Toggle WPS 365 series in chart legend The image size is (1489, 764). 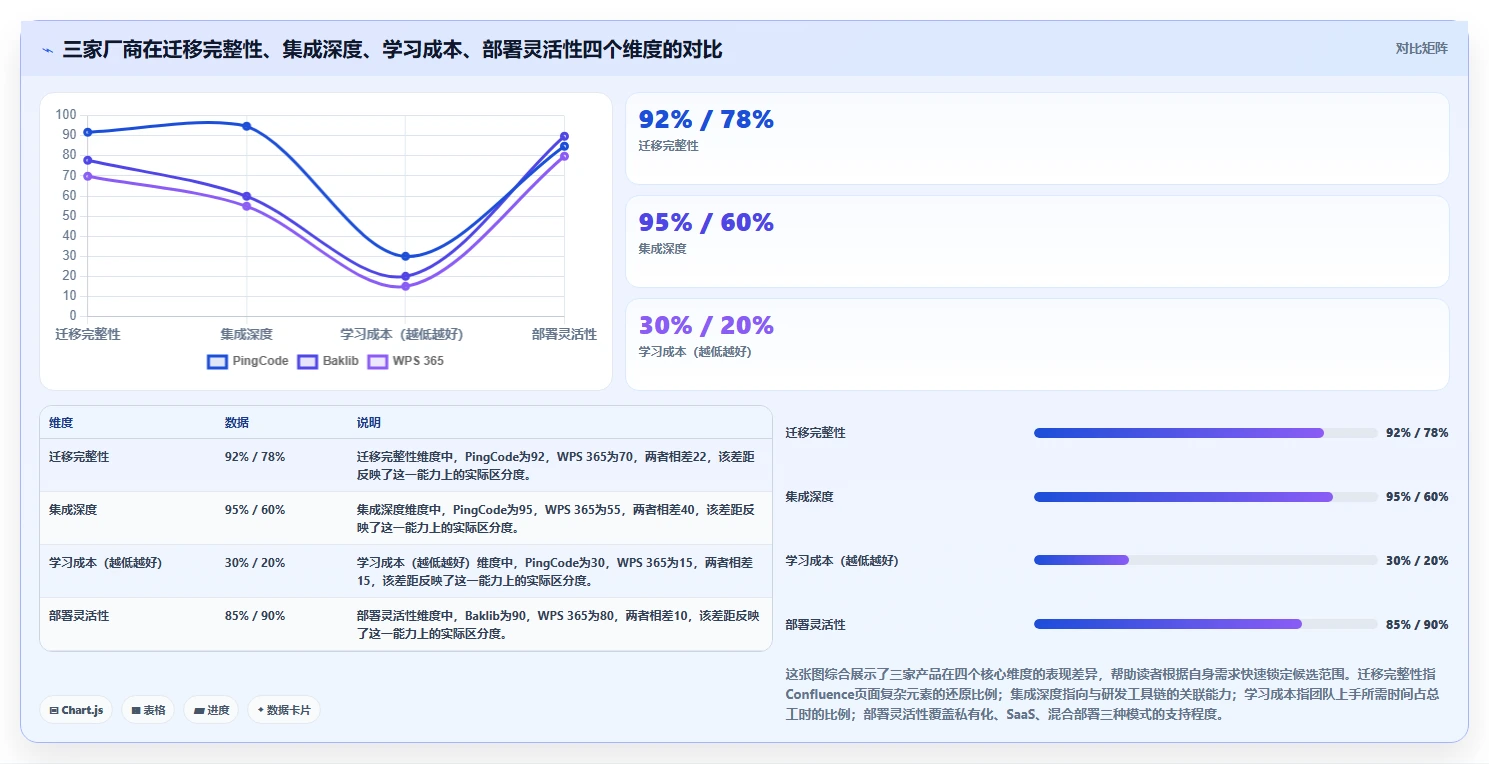pos(406,361)
